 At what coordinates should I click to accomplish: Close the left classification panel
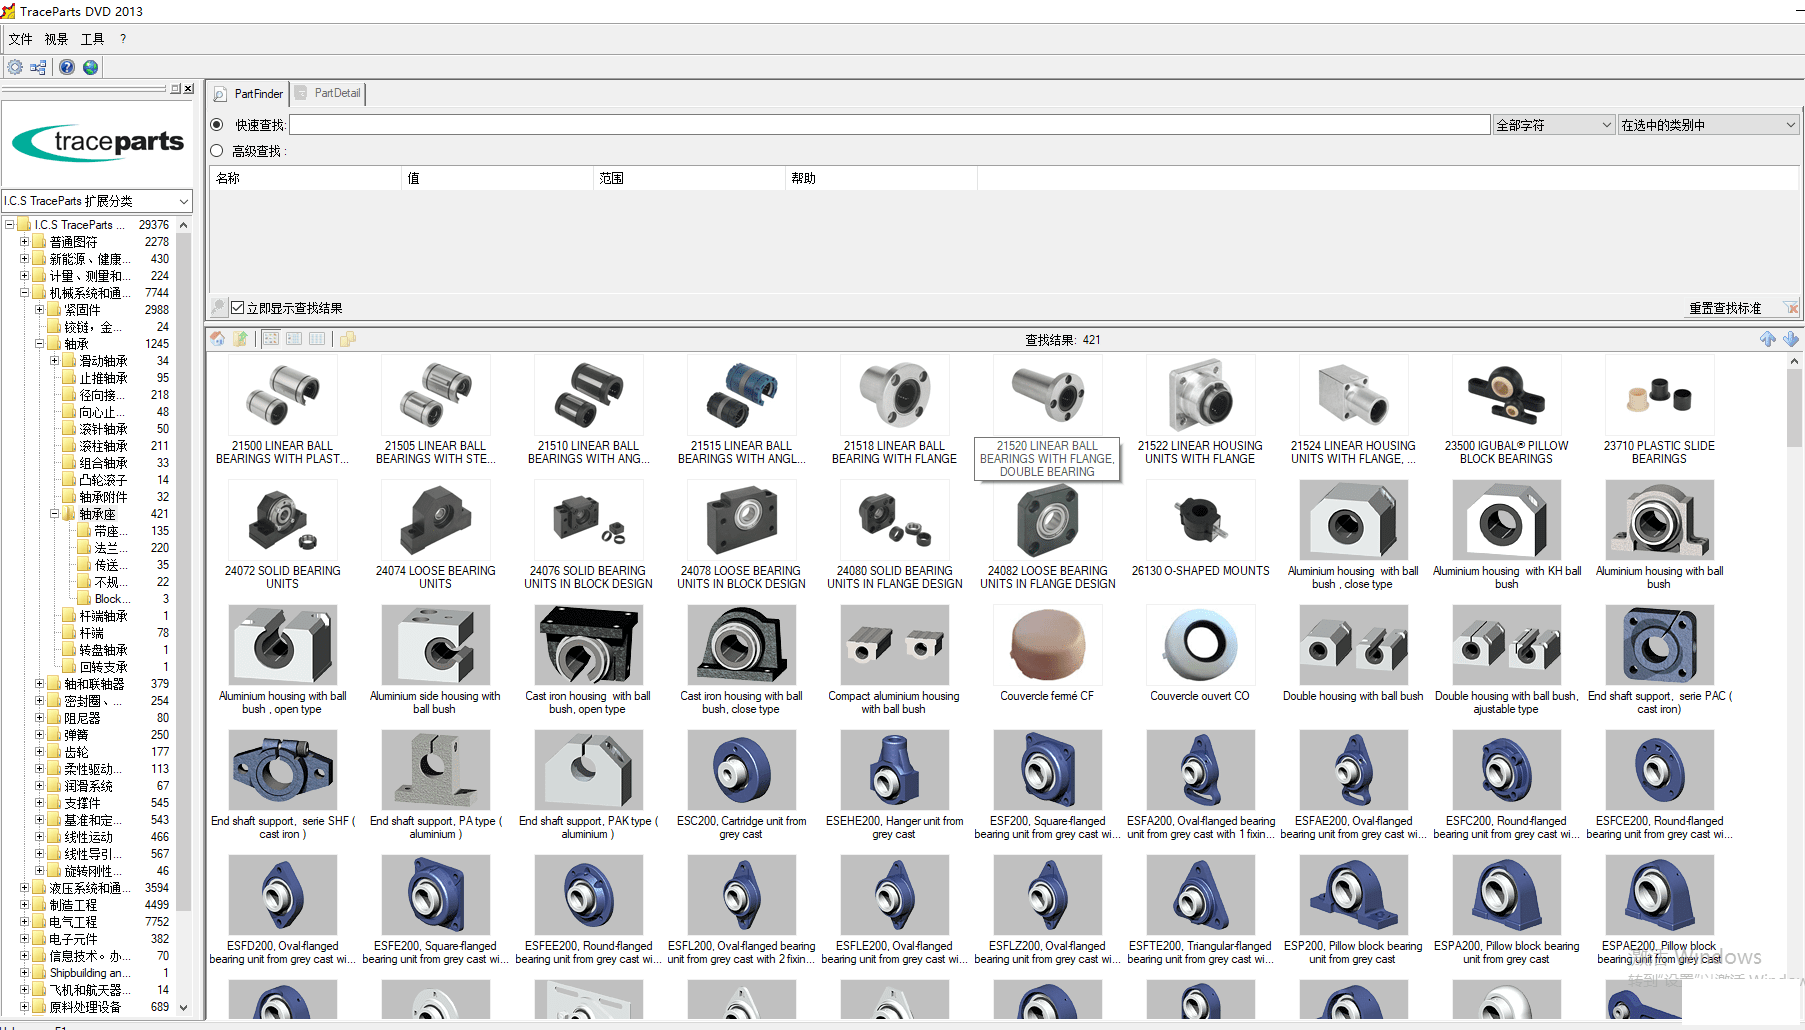[188, 89]
